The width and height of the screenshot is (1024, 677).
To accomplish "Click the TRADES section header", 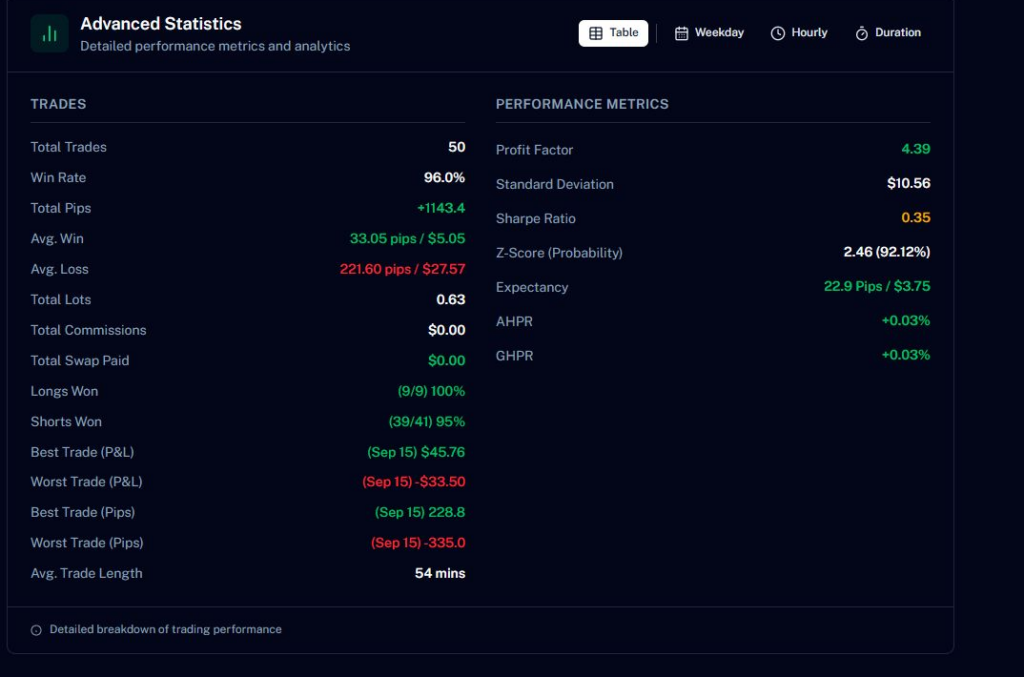I will pyautogui.click(x=58, y=104).
